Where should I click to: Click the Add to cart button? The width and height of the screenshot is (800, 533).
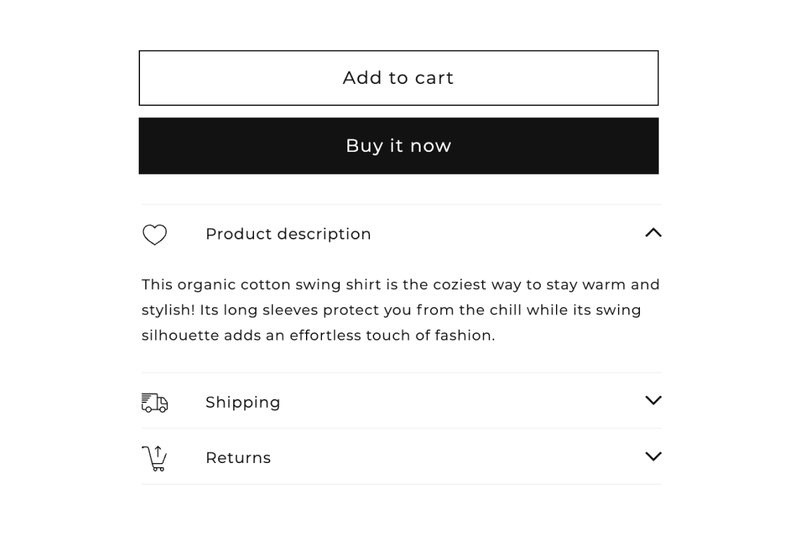coord(398,78)
